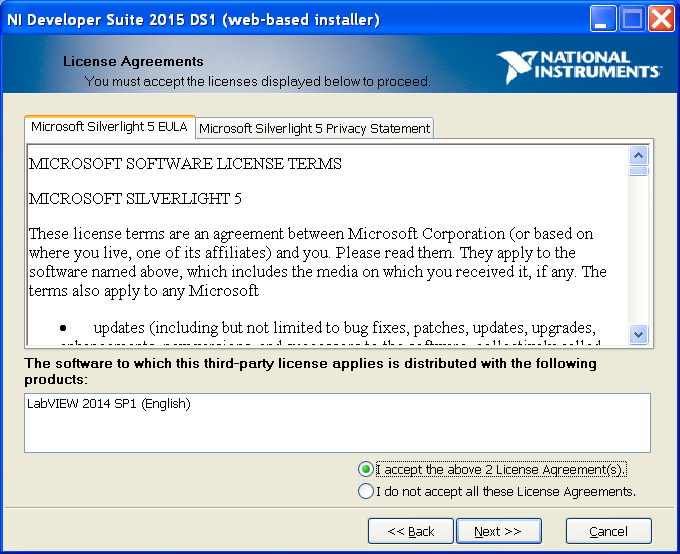Minimize the NI Developer Suite installer window

(603, 19)
